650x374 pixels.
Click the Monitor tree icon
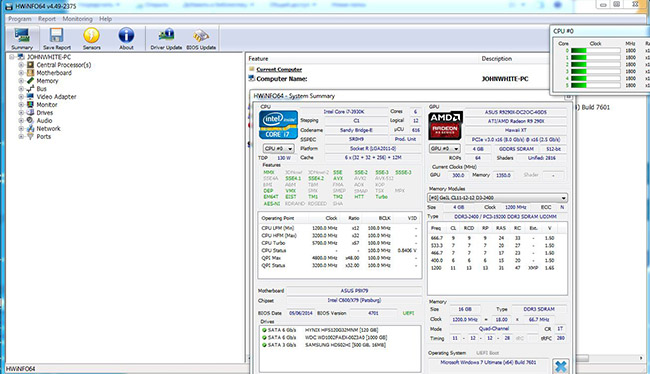tap(30, 104)
